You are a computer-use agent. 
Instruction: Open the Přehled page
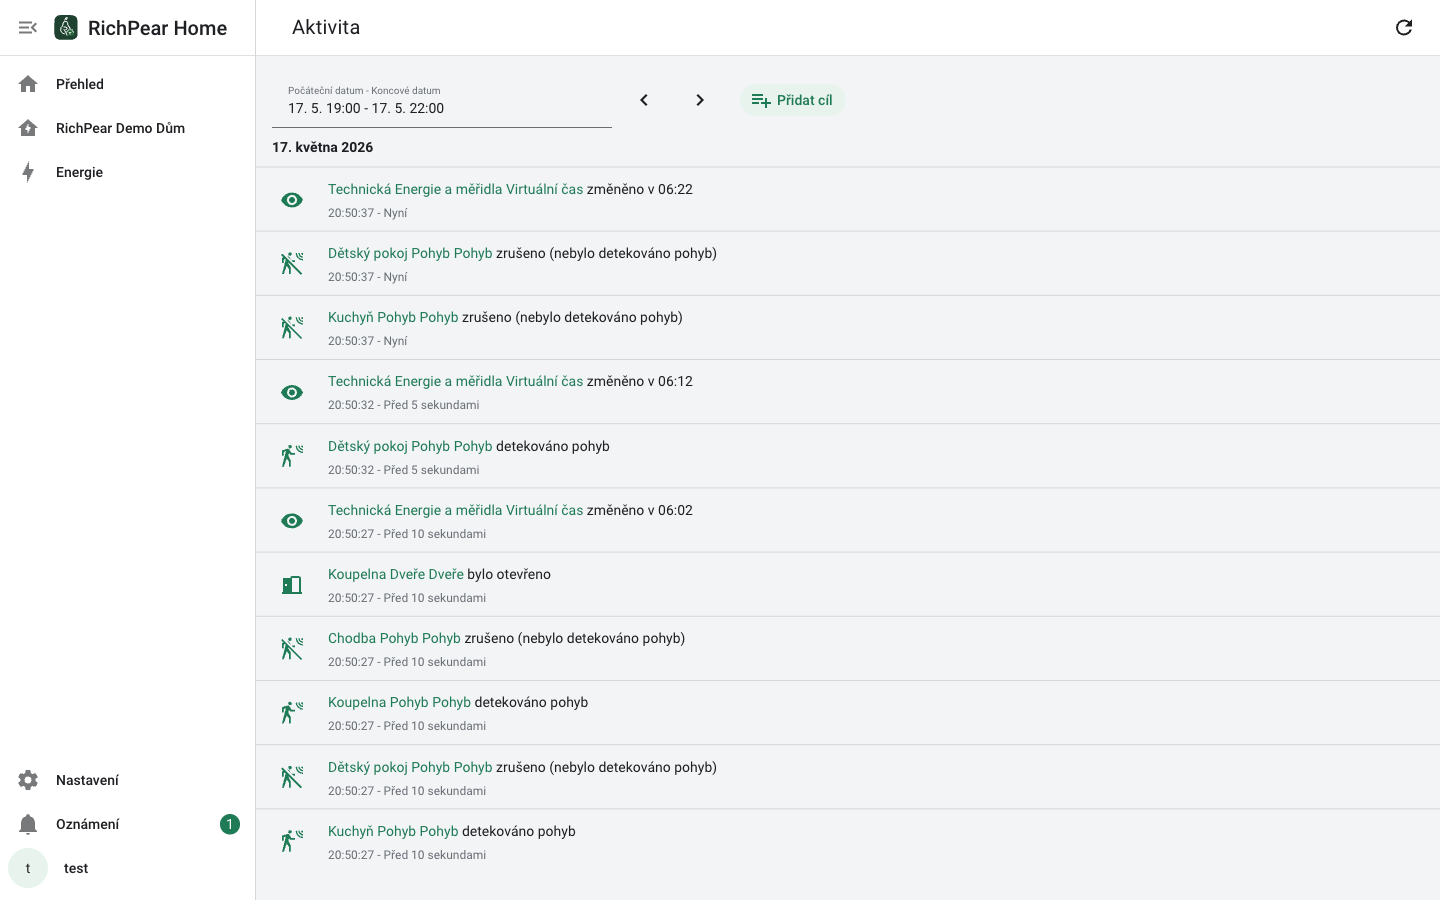[x=128, y=84]
